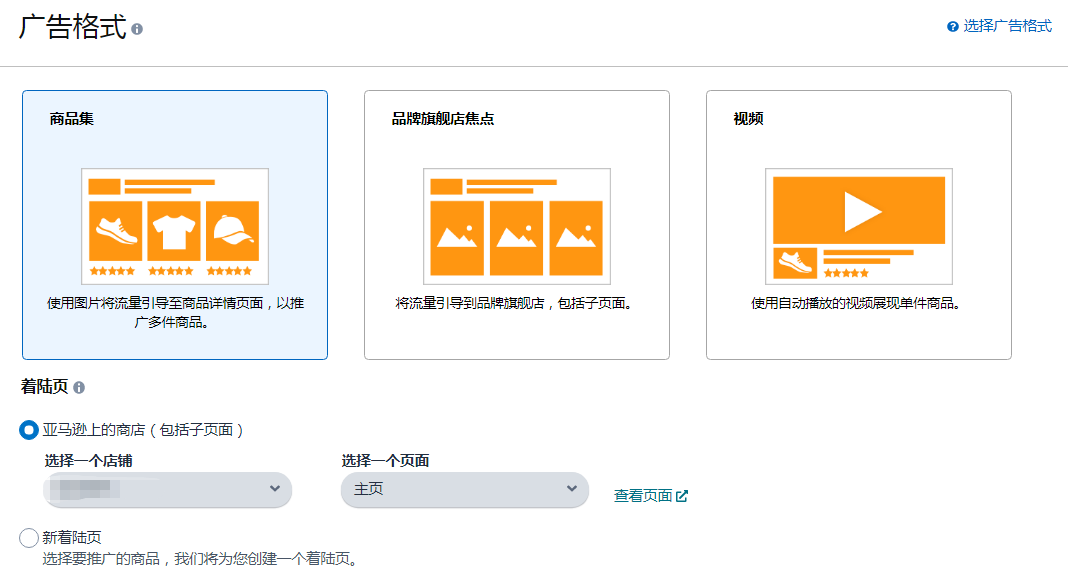Screen dimensions: 1068x582
Task: Open the 选择一个店铺 dropdown
Action: click(x=167, y=490)
